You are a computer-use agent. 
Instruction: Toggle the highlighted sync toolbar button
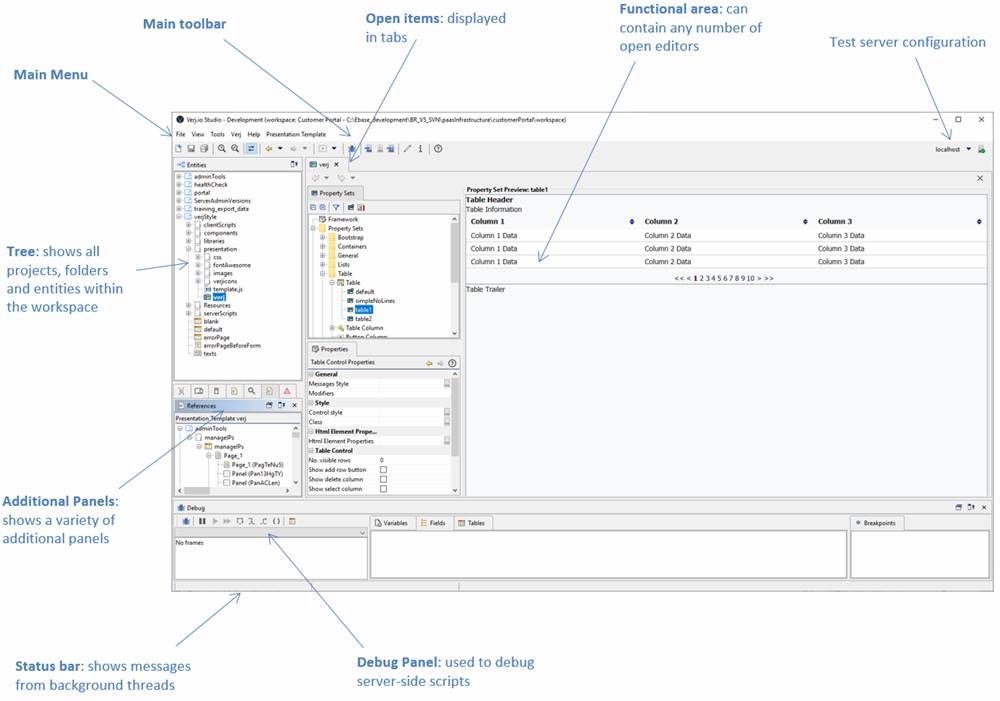tap(251, 149)
